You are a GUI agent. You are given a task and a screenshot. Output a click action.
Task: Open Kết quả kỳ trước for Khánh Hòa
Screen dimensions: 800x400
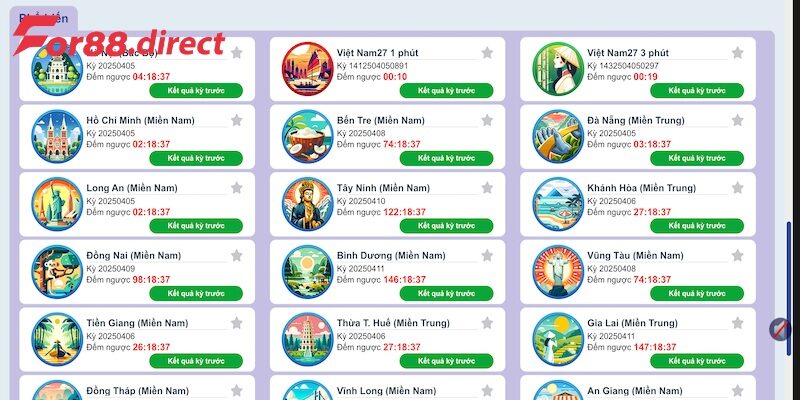(x=697, y=226)
